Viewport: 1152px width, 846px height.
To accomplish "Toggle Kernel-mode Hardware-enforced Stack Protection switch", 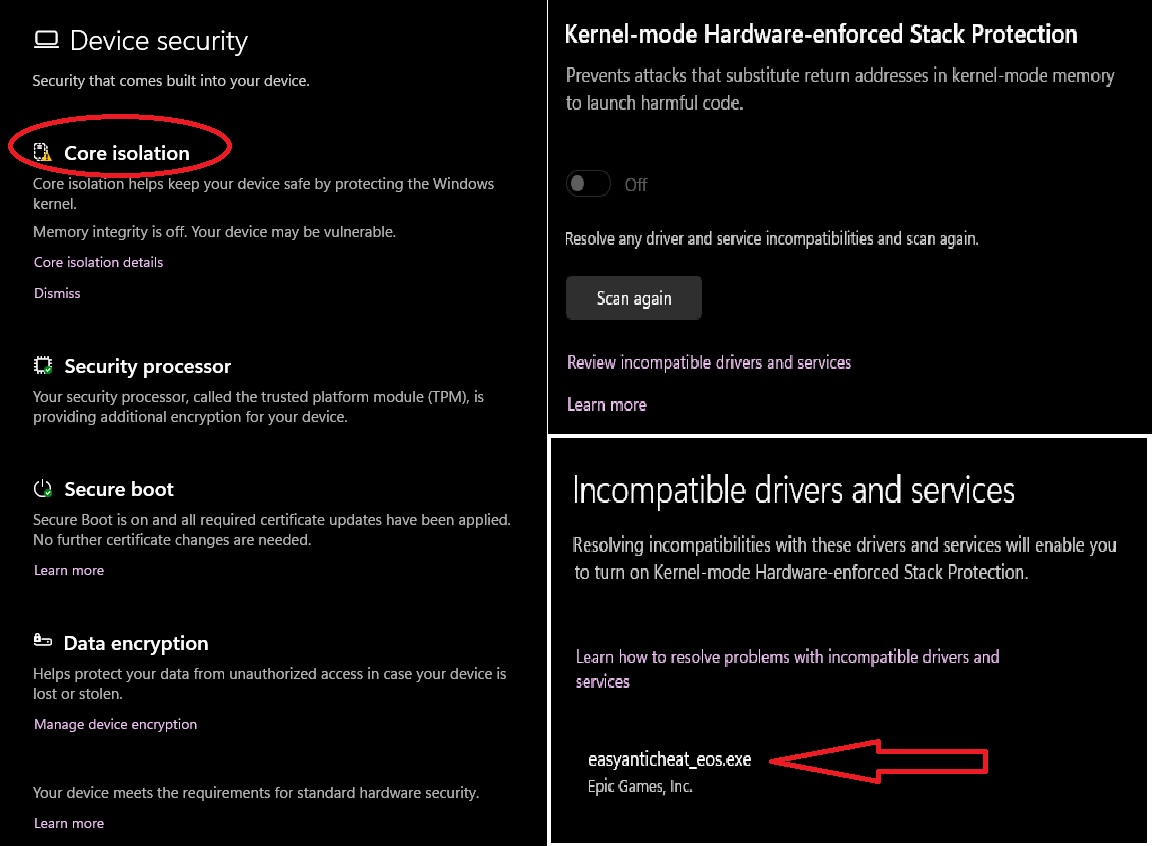I will click(588, 184).
